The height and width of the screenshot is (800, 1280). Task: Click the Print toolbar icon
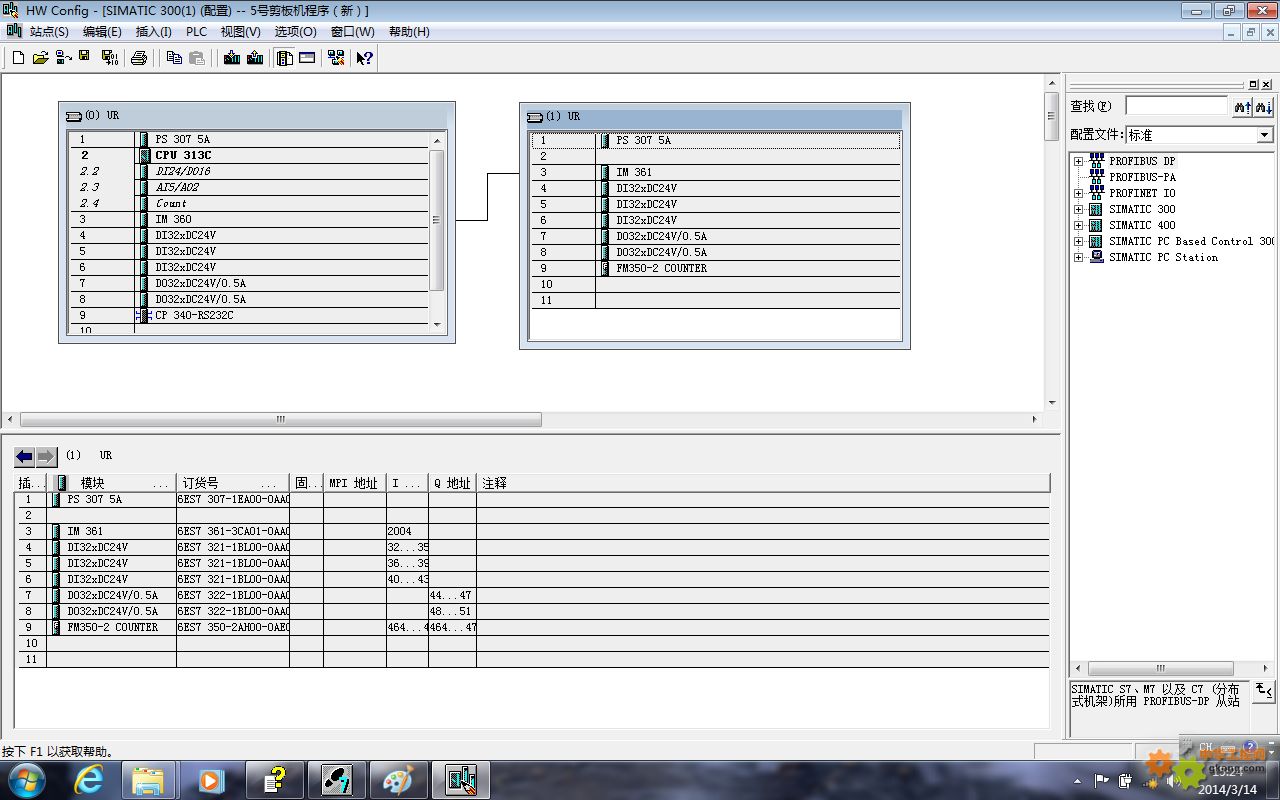139,58
